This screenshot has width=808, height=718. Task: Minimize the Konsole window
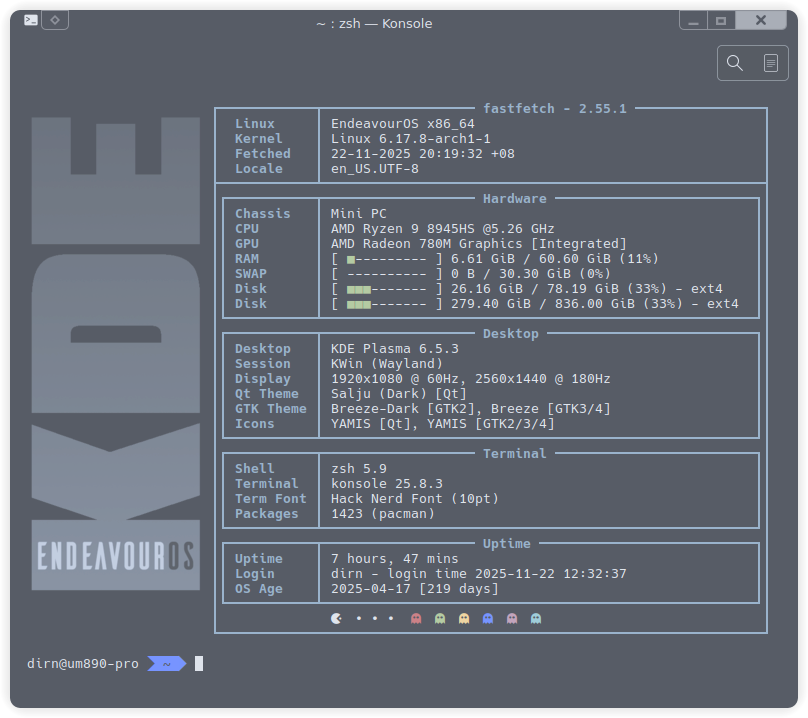tap(693, 20)
